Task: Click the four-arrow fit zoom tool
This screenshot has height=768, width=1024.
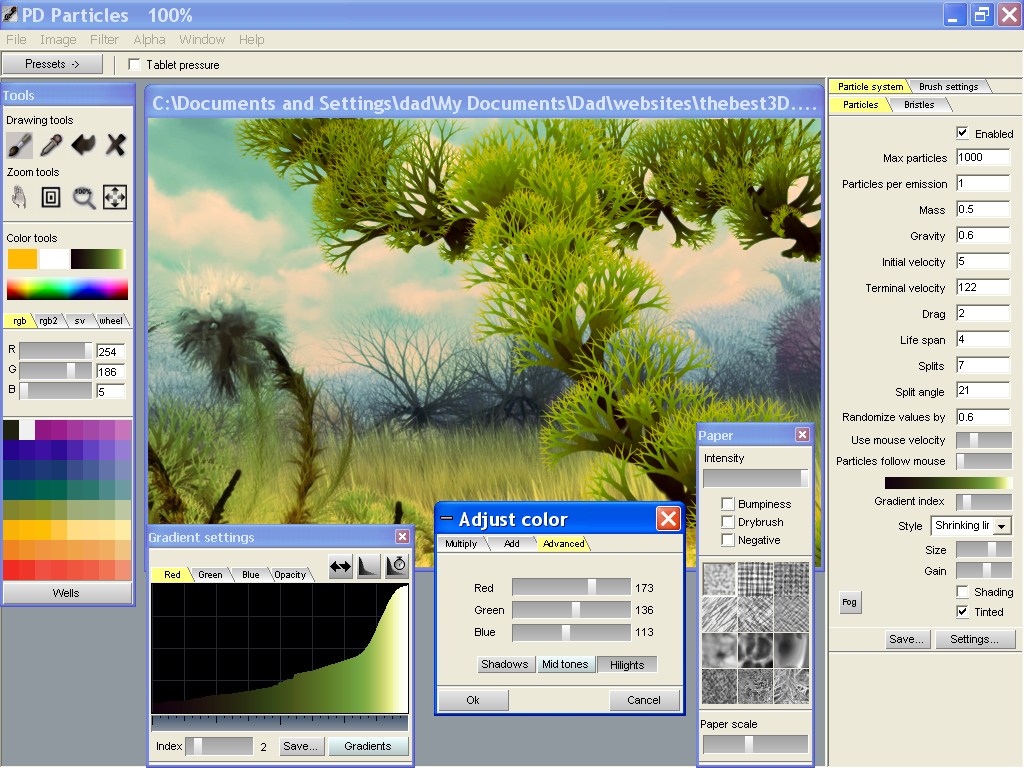Action: pos(115,197)
